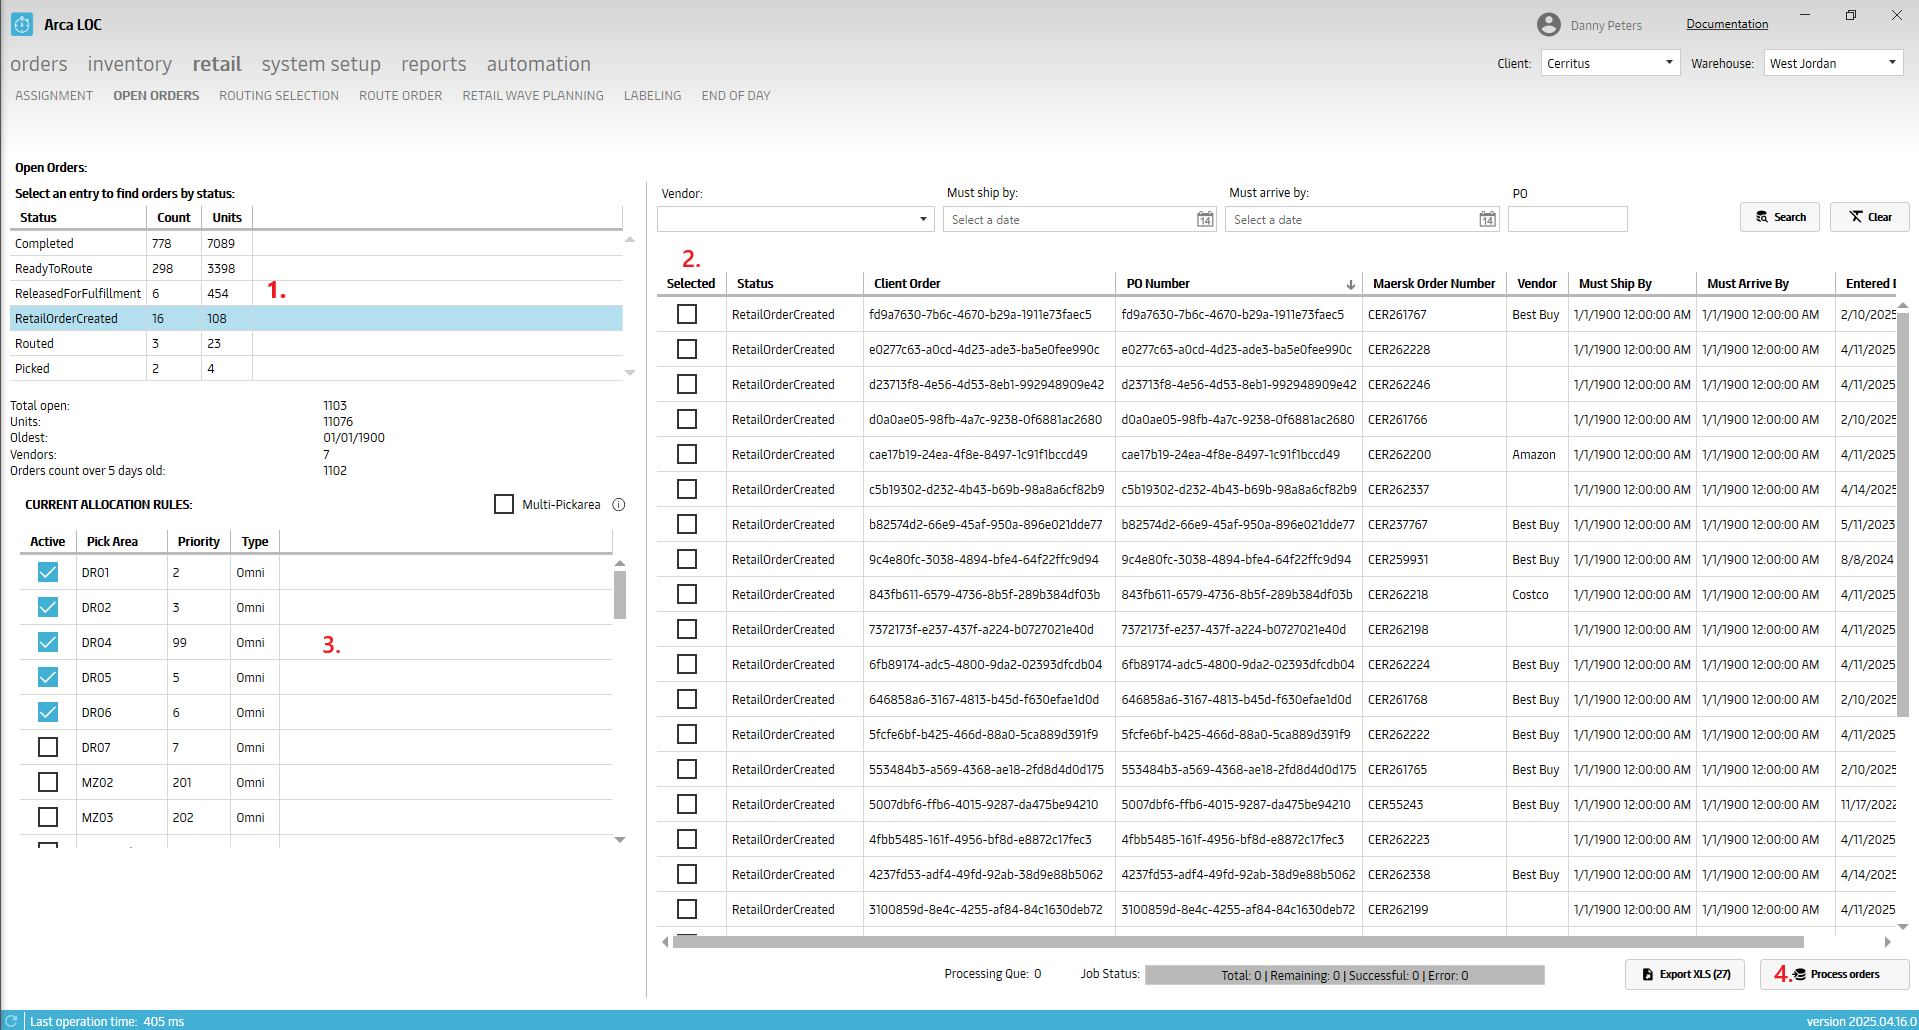
Task: Open the inventory main menu
Action: pyautogui.click(x=130, y=64)
